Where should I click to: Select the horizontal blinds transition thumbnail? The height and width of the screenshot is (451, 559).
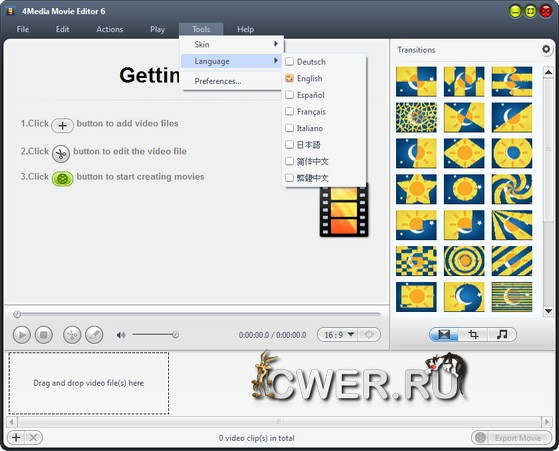(x=512, y=297)
